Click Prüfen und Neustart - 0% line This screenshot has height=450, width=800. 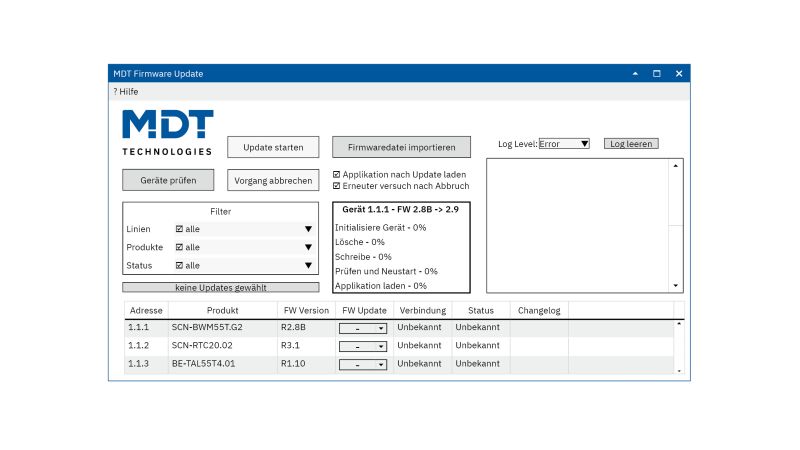[x=386, y=271]
